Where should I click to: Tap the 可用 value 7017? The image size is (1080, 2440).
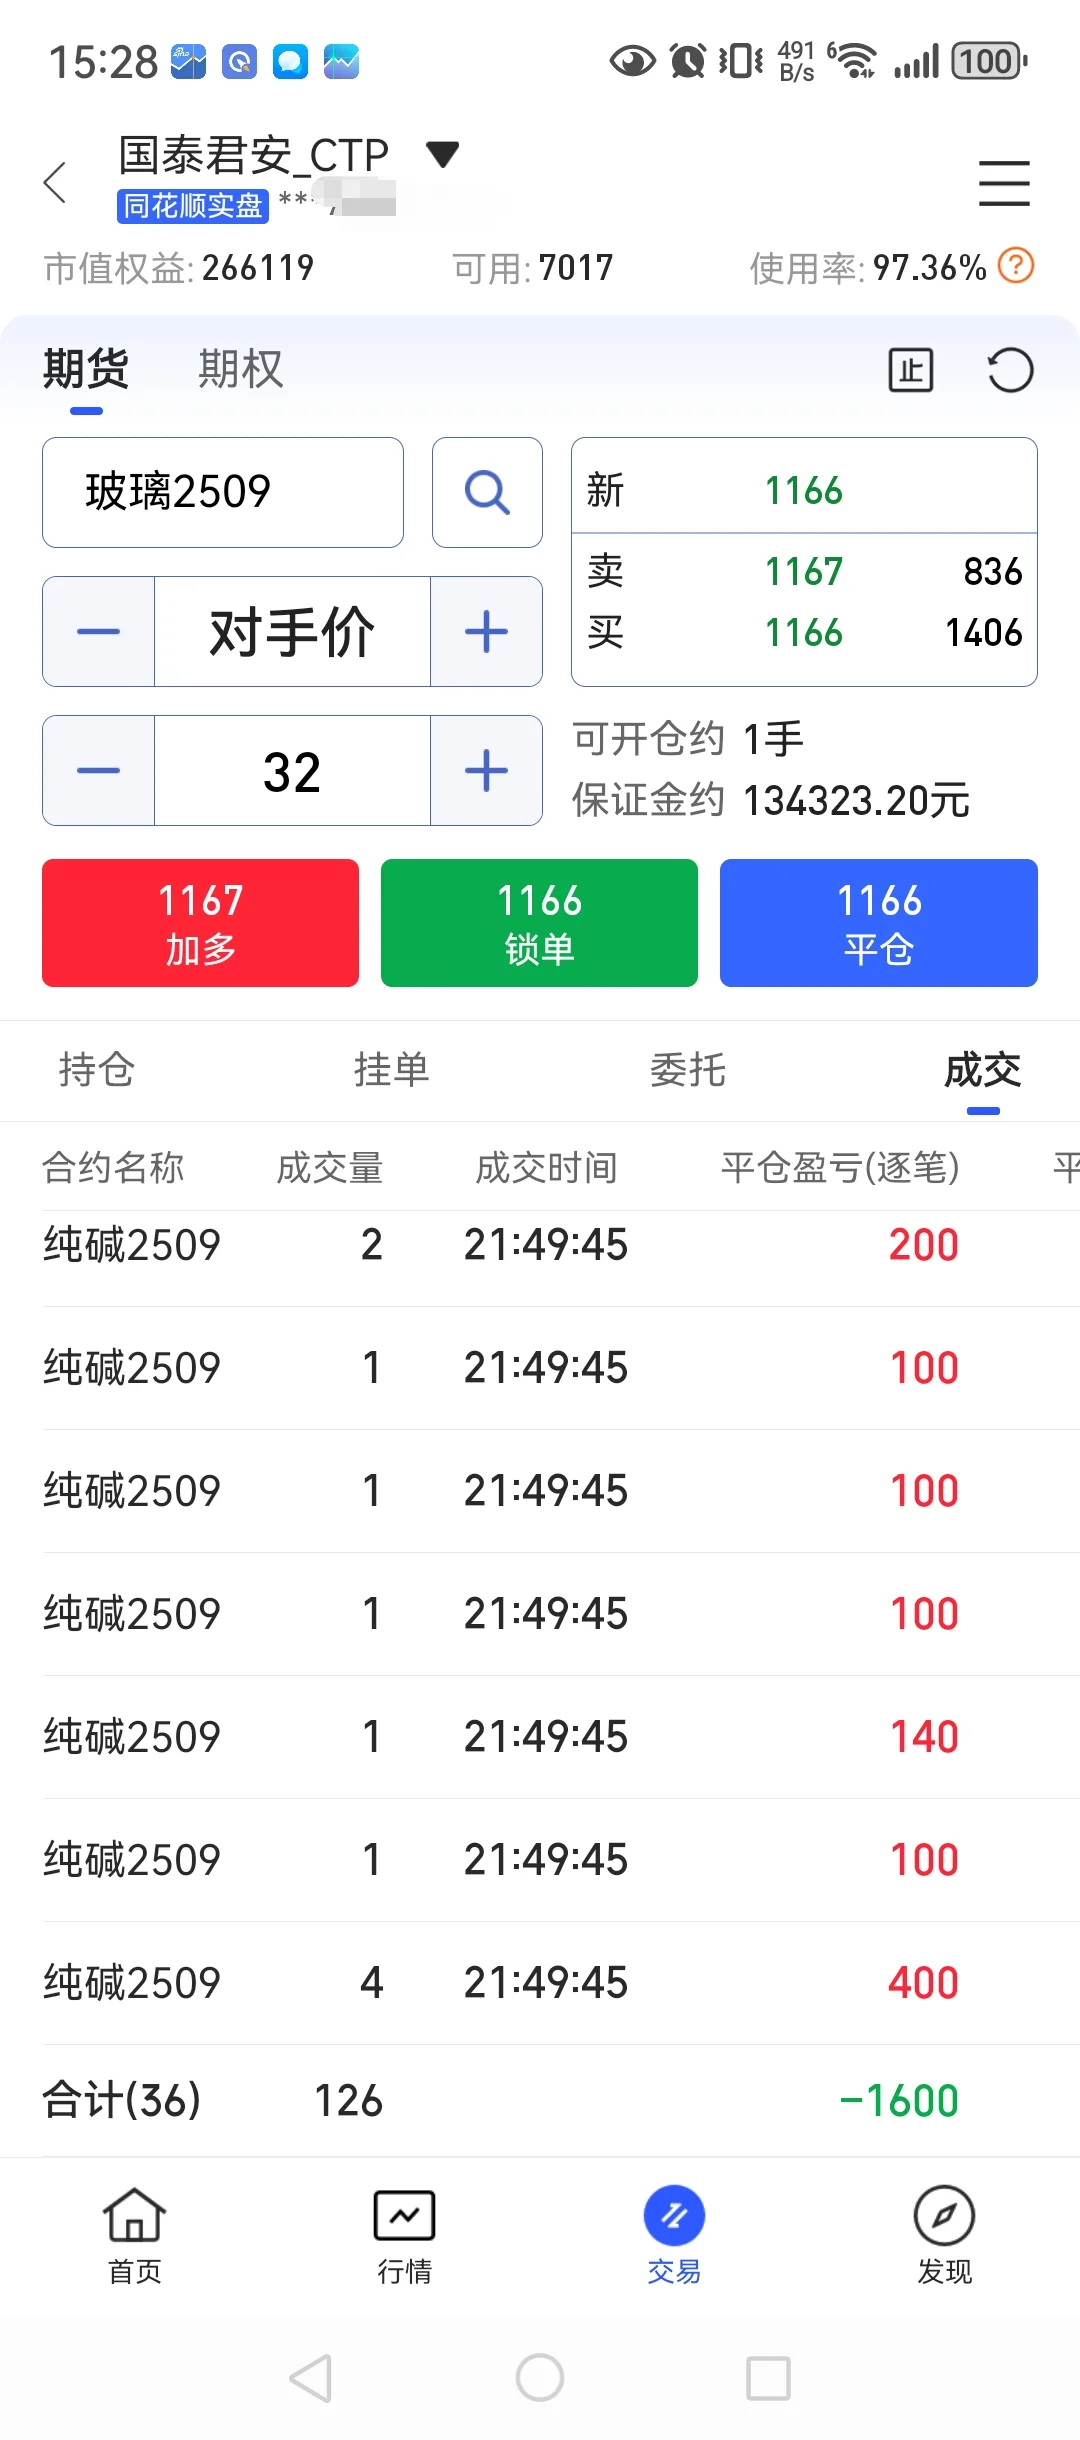pos(576,268)
